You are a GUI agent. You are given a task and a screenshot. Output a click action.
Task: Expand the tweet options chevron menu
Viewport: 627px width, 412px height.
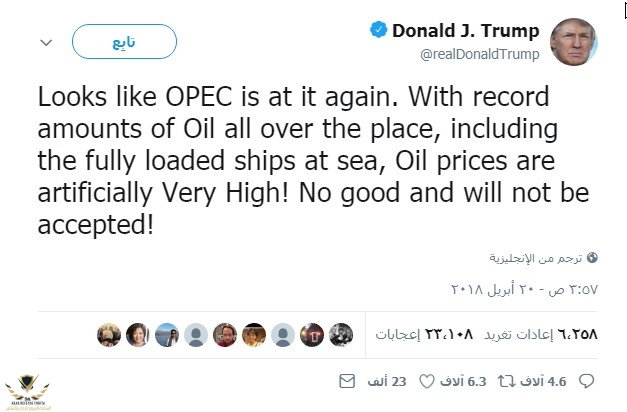click(46, 42)
